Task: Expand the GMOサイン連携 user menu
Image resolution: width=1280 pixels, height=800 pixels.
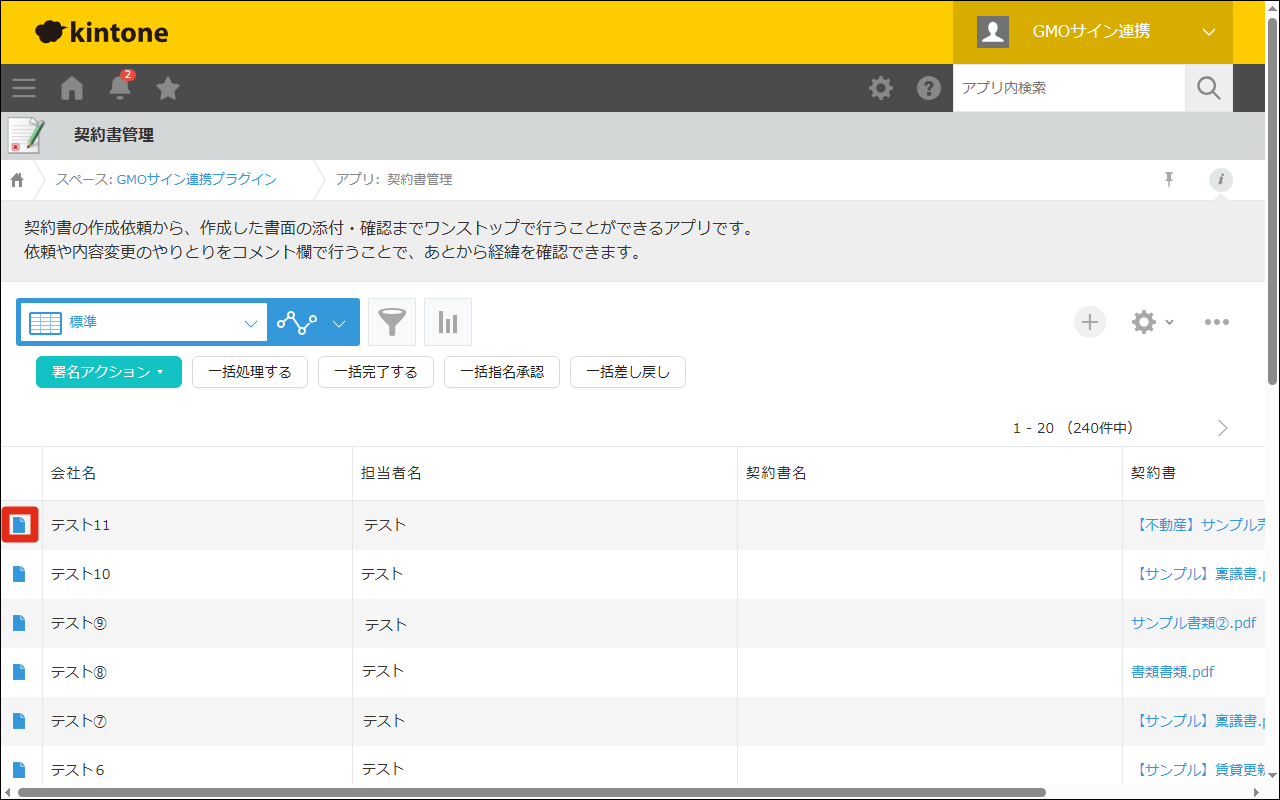Action: click(x=1093, y=32)
